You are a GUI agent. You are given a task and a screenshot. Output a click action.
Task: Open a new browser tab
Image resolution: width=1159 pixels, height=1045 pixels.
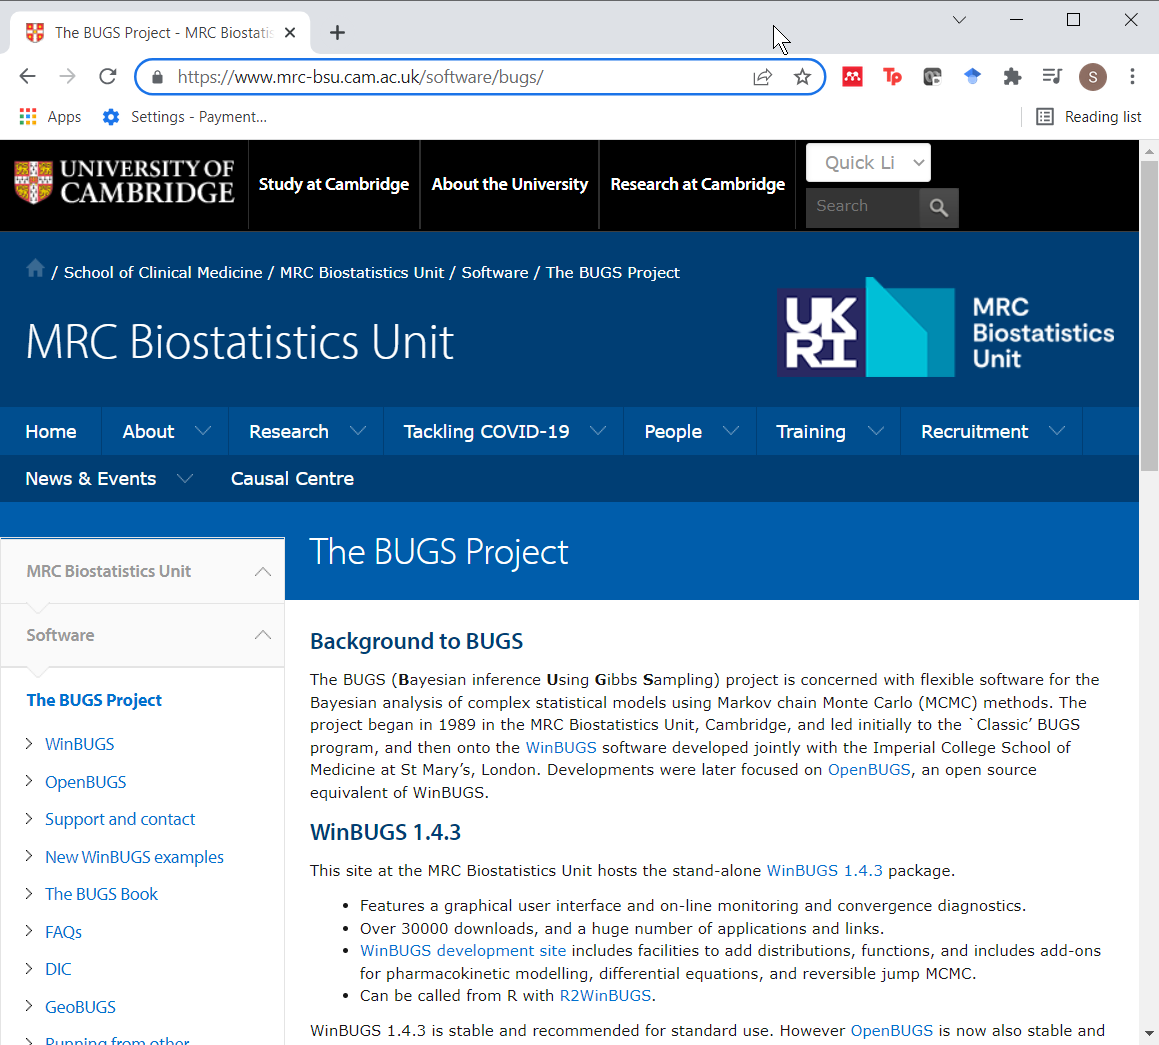(337, 33)
